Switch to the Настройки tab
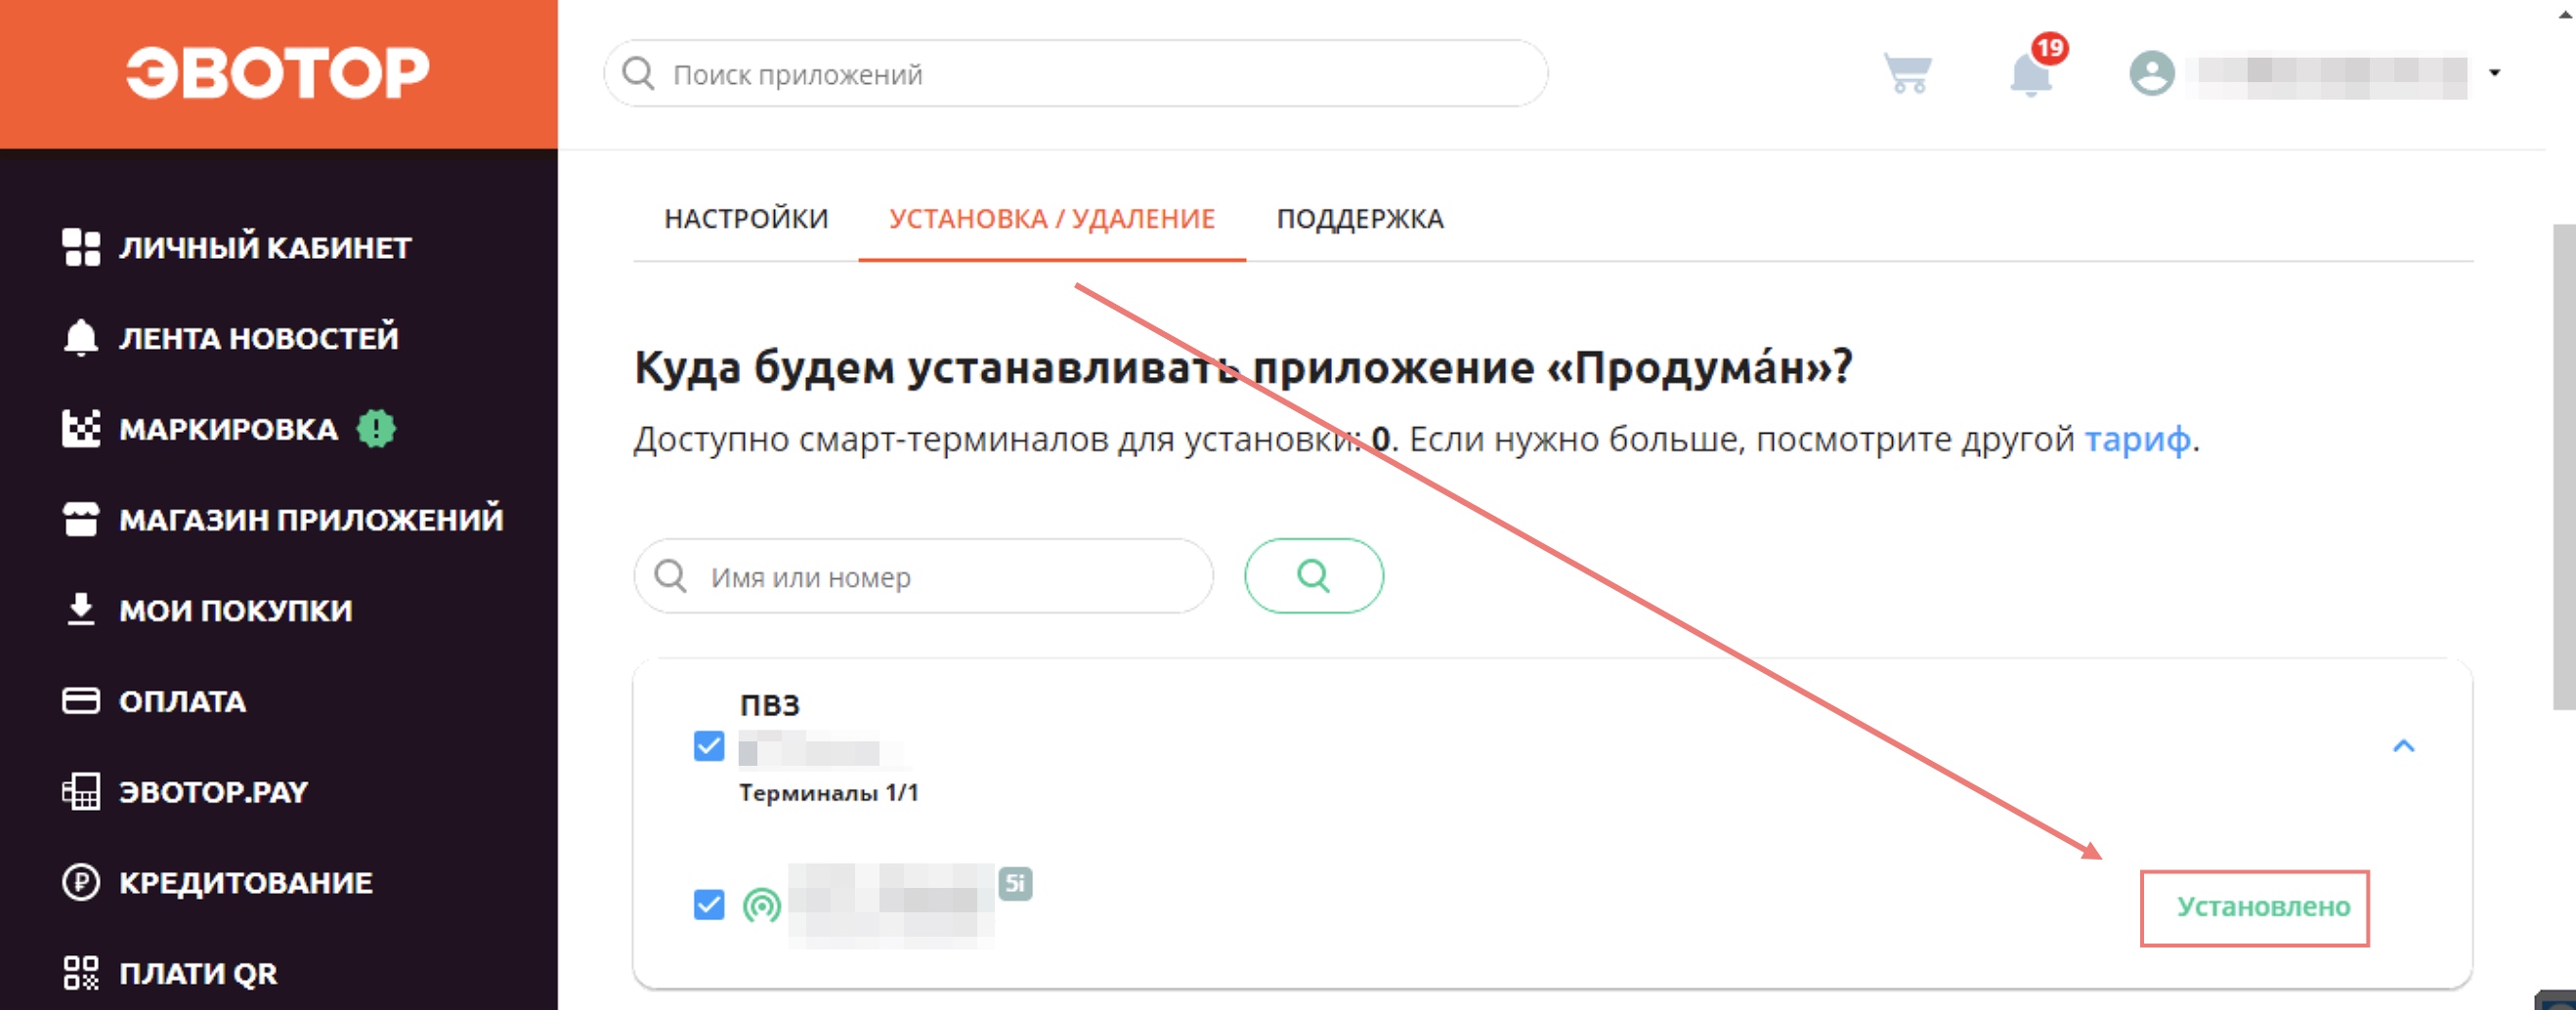The width and height of the screenshot is (2576, 1010). click(746, 219)
